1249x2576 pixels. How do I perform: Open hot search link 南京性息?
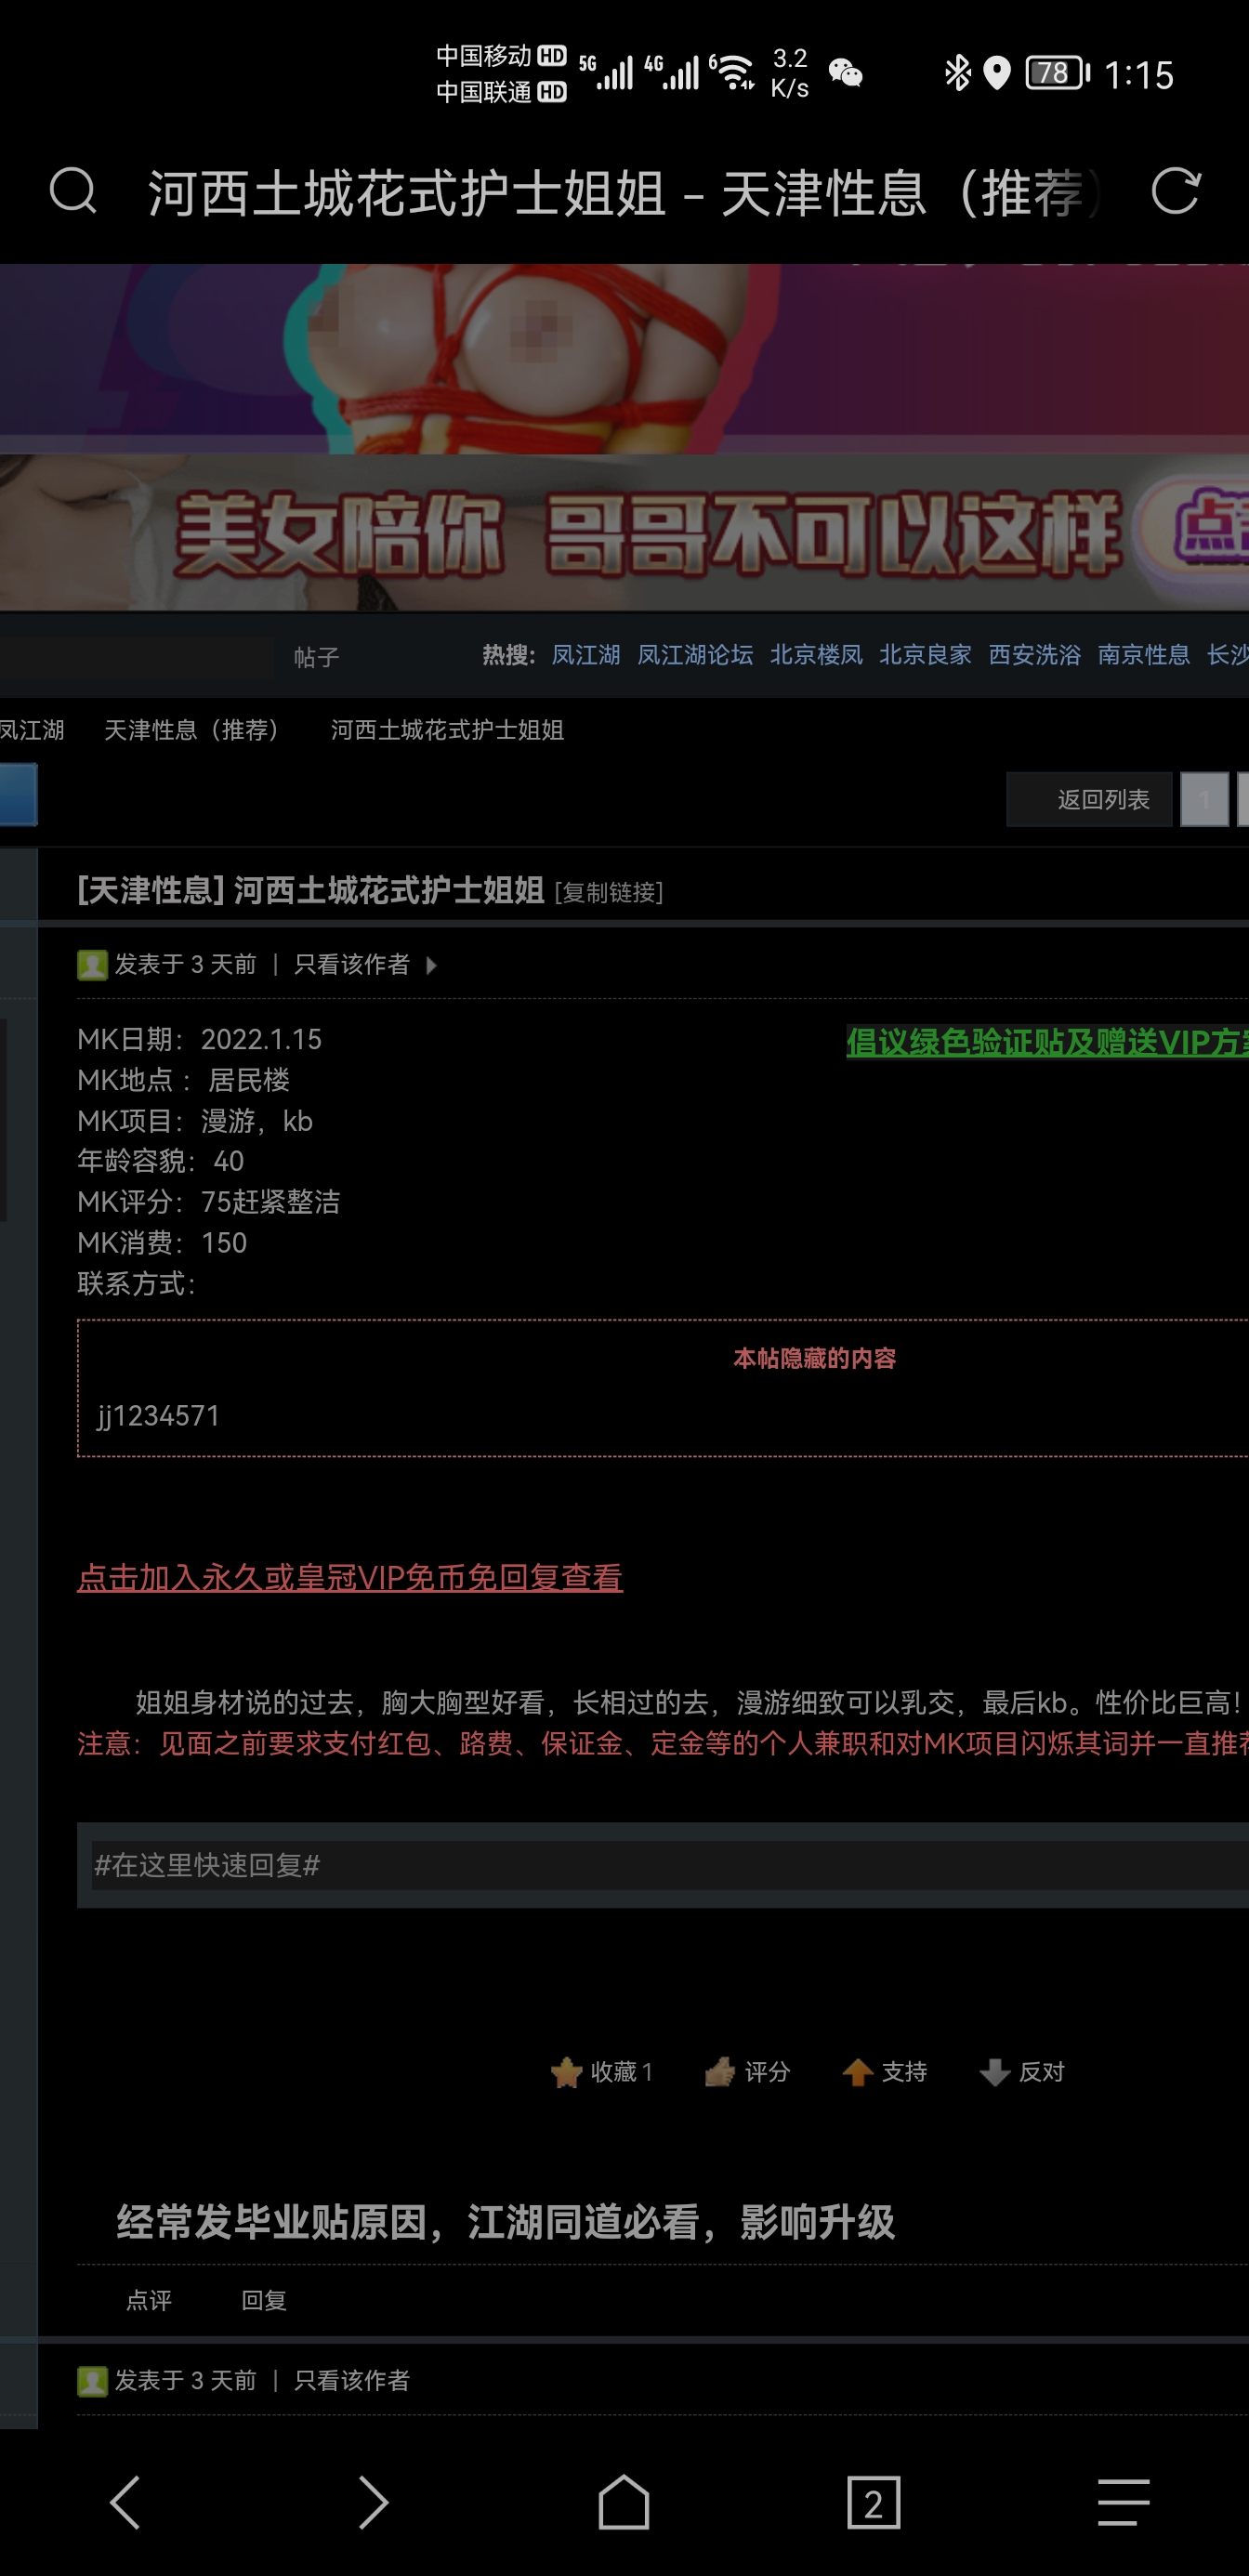(x=1144, y=655)
